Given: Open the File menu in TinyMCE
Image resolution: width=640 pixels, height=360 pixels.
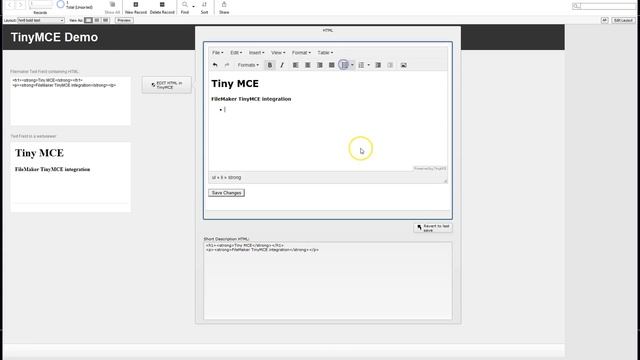Looking at the screenshot, I should click(218, 53).
